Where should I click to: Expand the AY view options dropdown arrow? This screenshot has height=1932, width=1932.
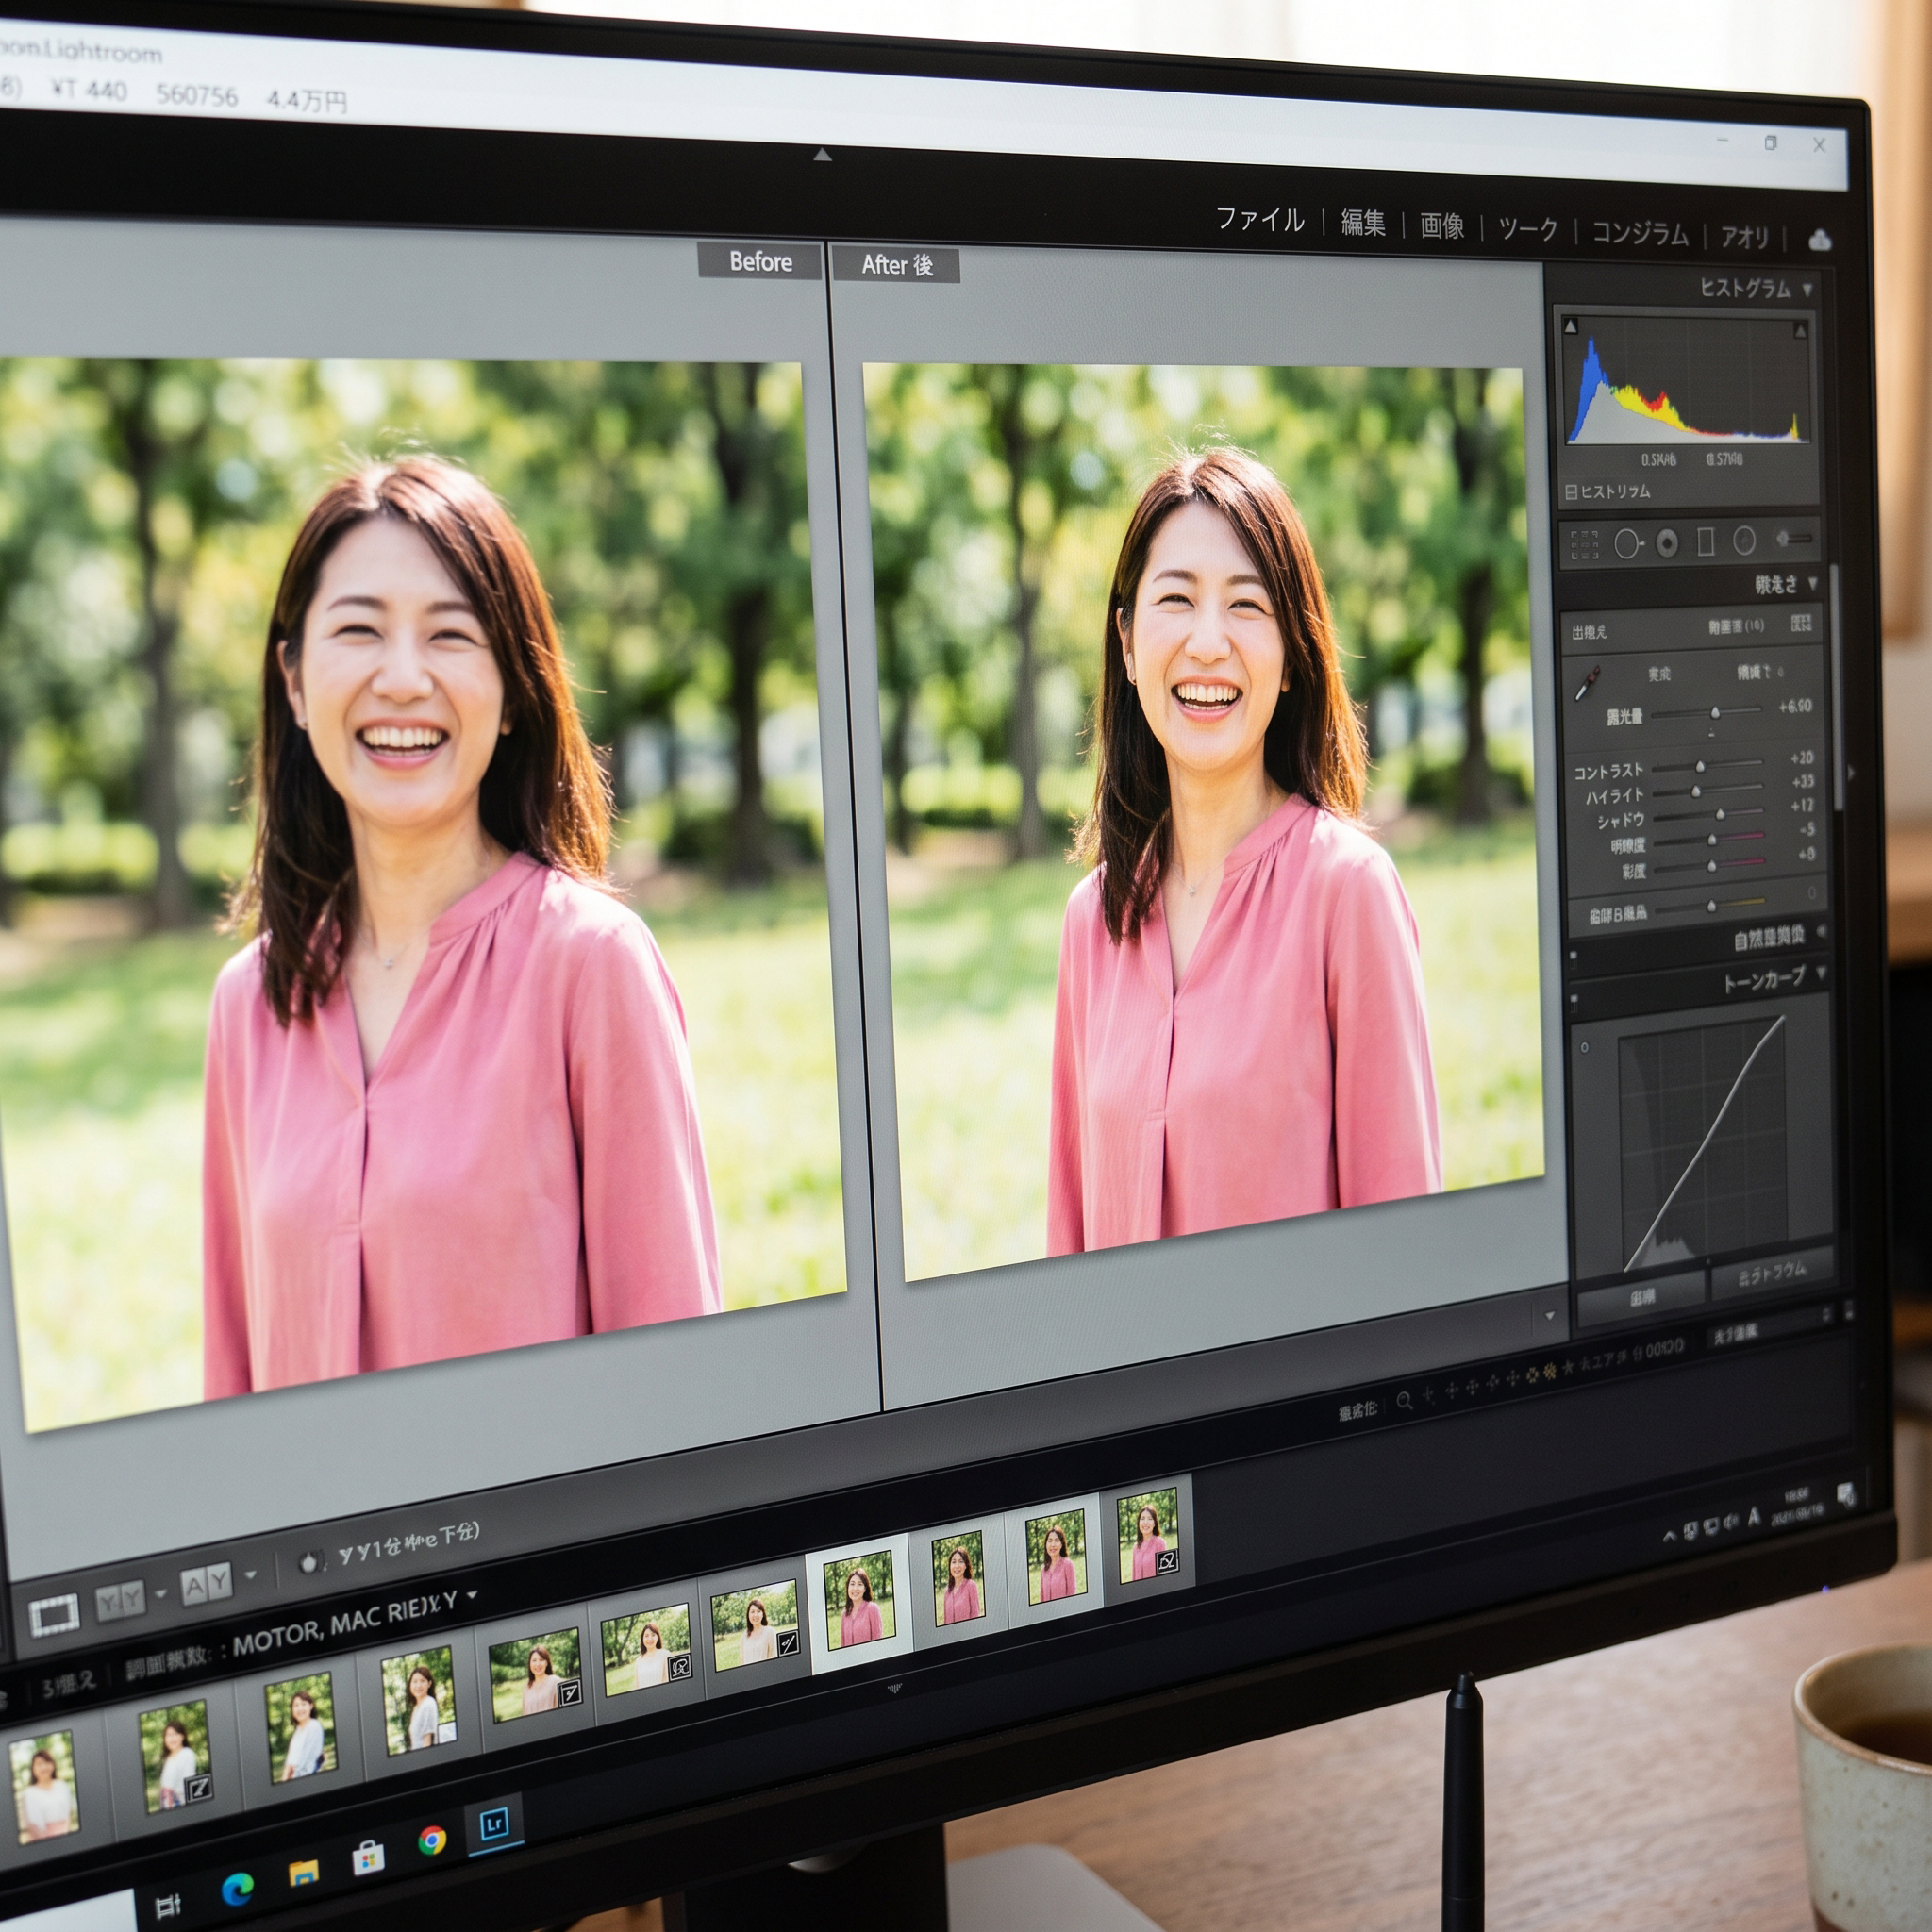pyautogui.click(x=250, y=1575)
